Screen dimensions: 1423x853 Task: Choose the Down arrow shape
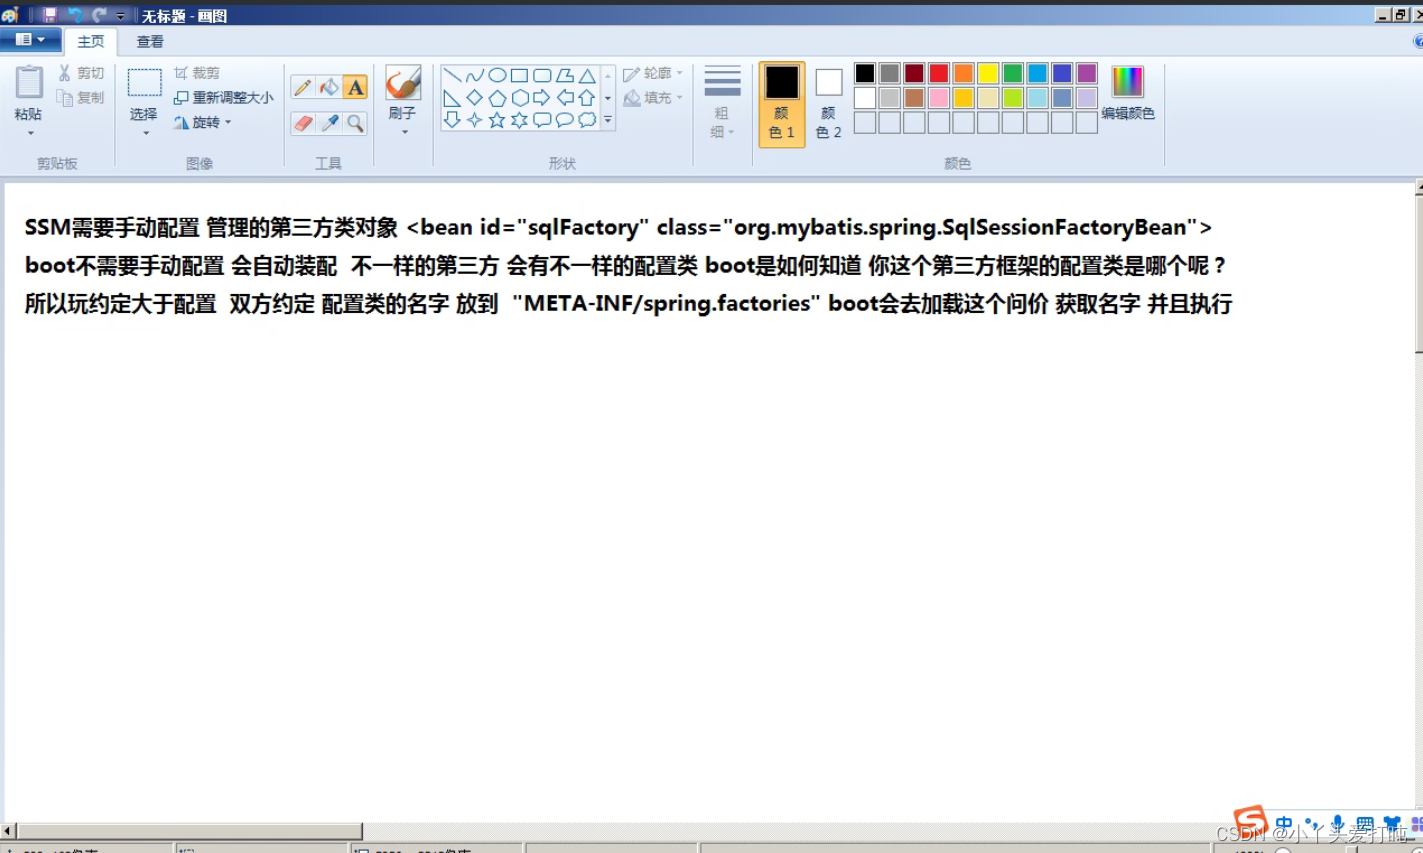[452, 120]
